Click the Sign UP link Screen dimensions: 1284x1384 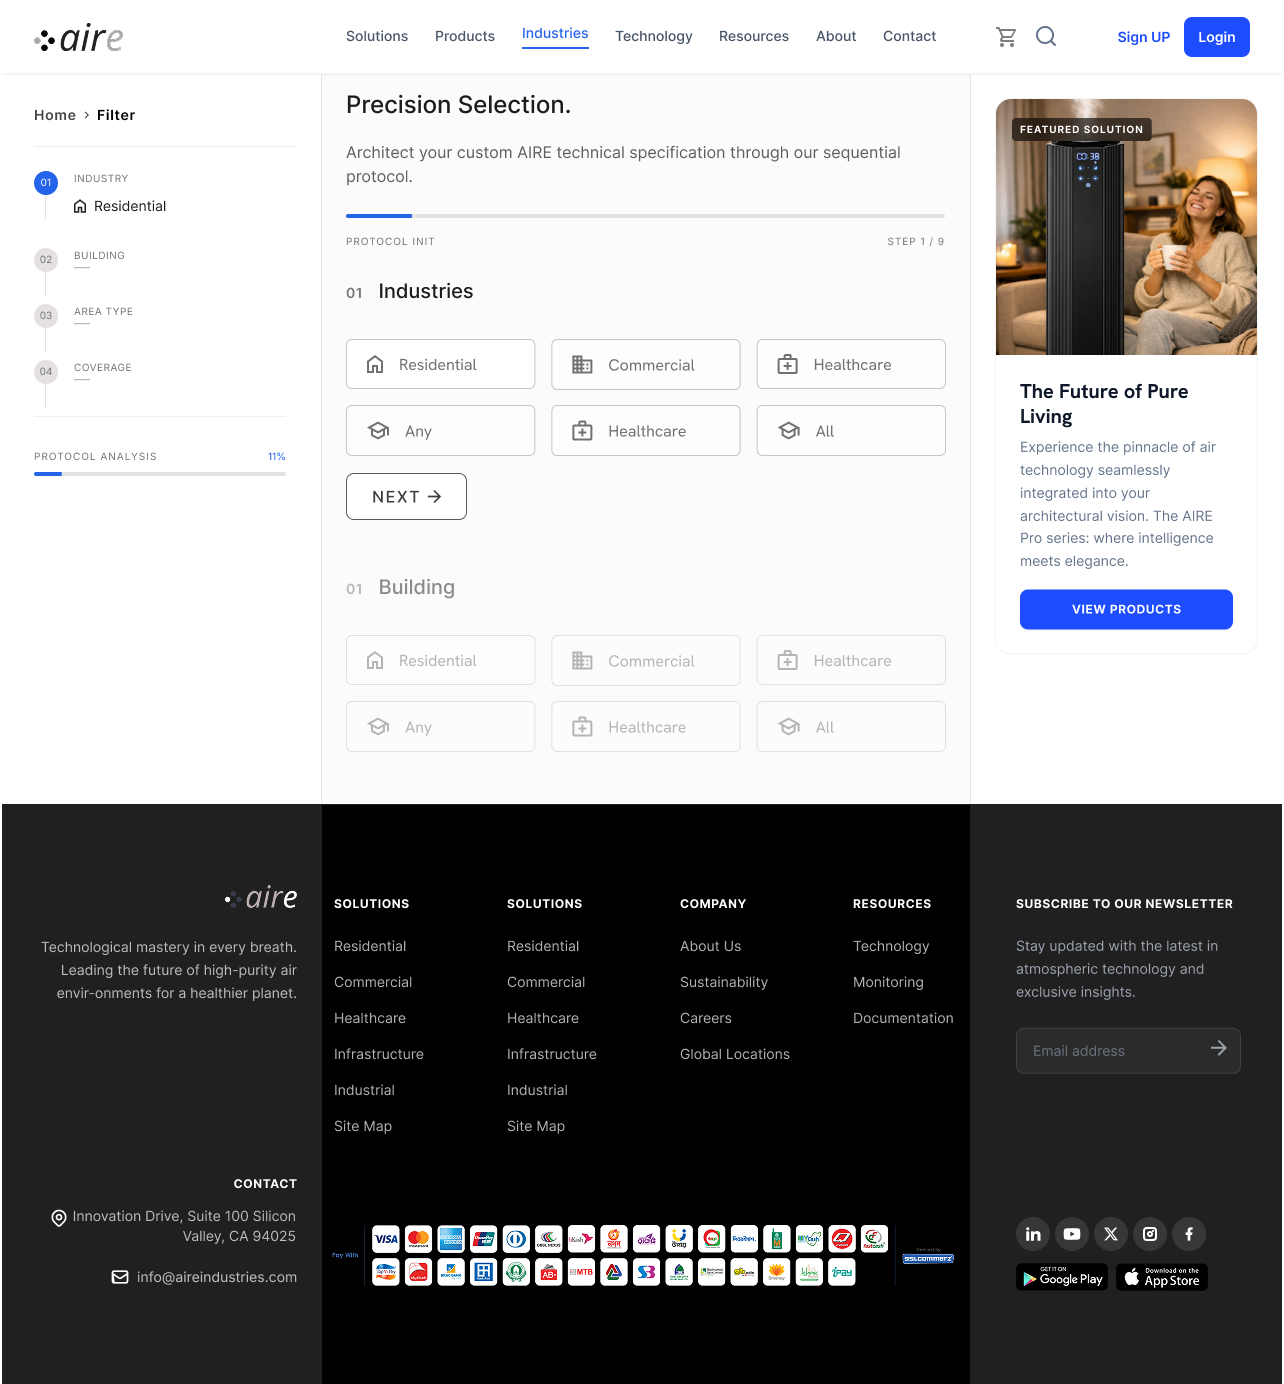1144,37
